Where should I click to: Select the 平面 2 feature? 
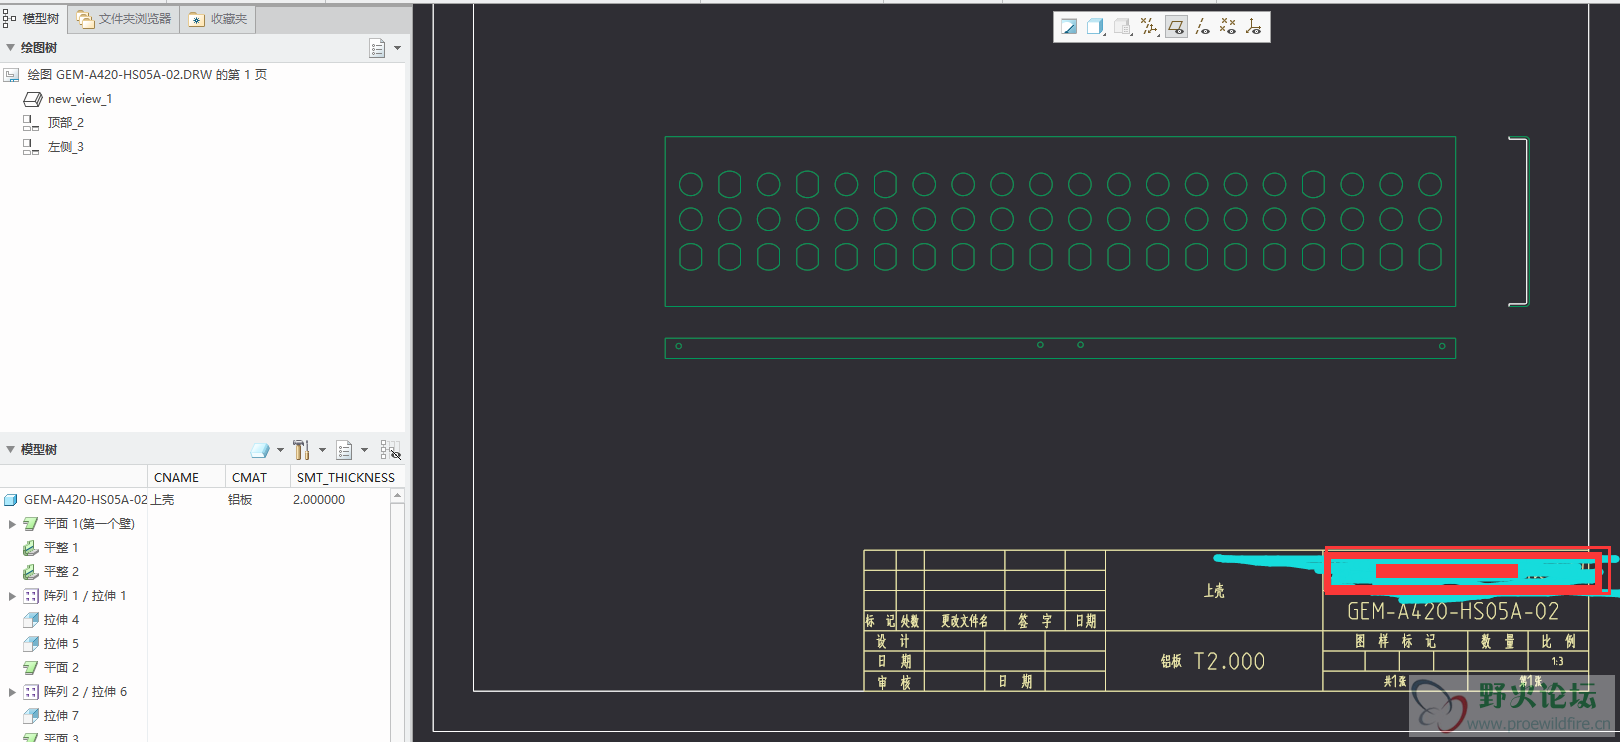pos(51,668)
